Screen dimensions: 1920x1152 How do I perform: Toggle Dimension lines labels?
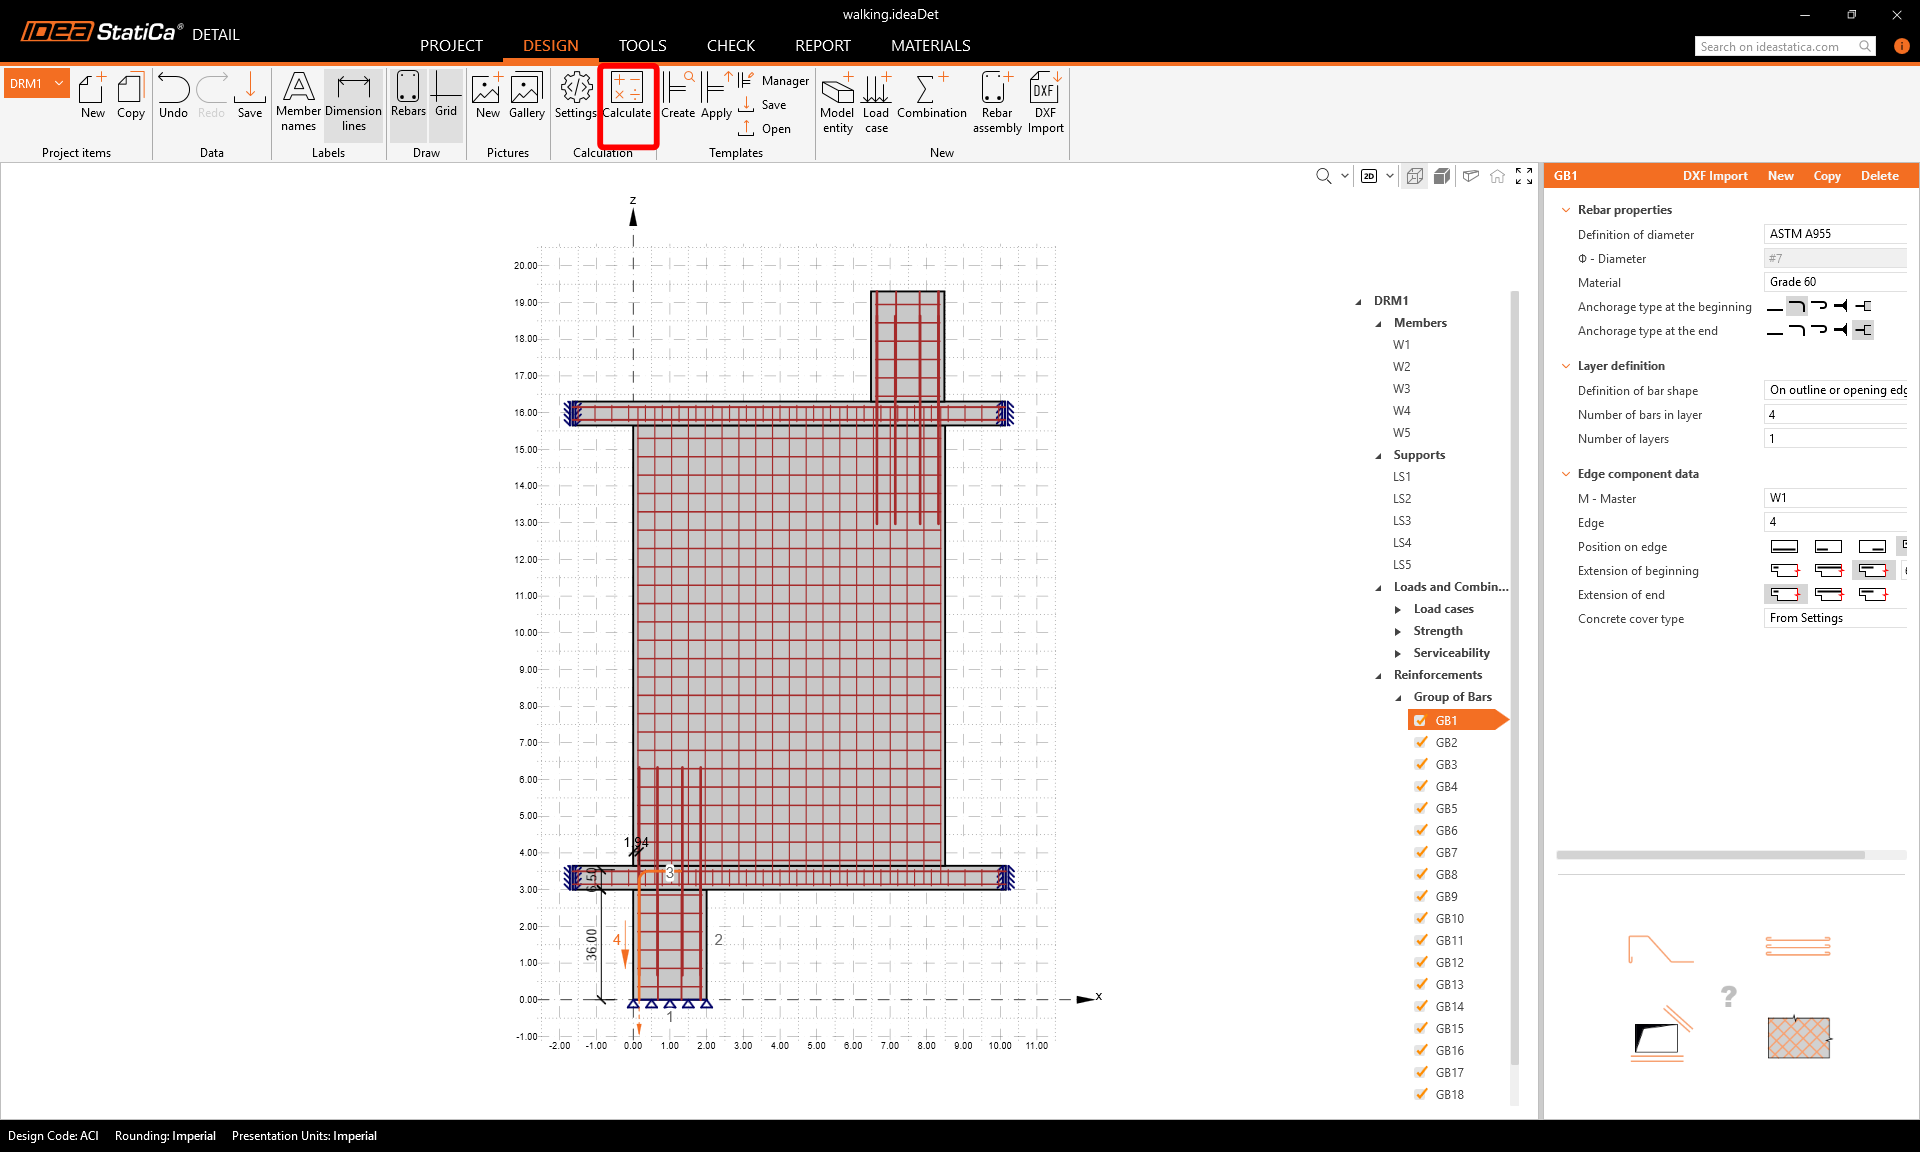click(x=353, y=90)
